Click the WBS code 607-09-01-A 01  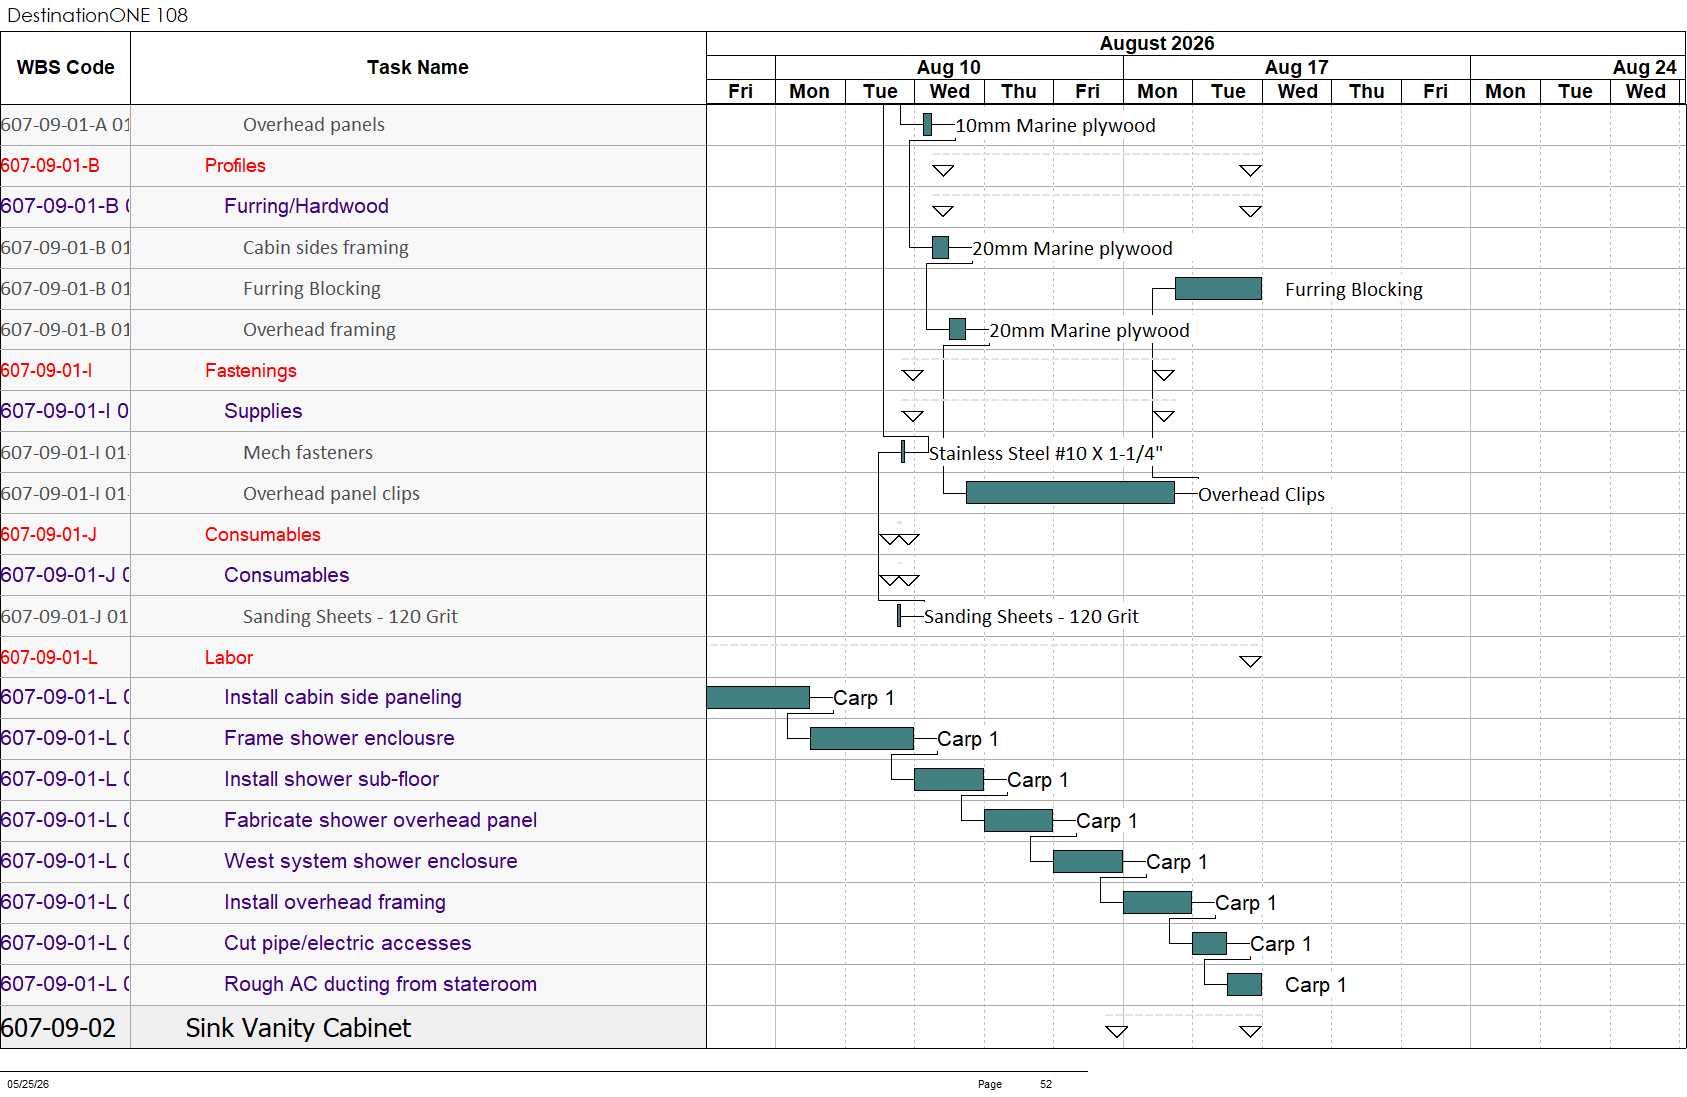pos(65,125)
